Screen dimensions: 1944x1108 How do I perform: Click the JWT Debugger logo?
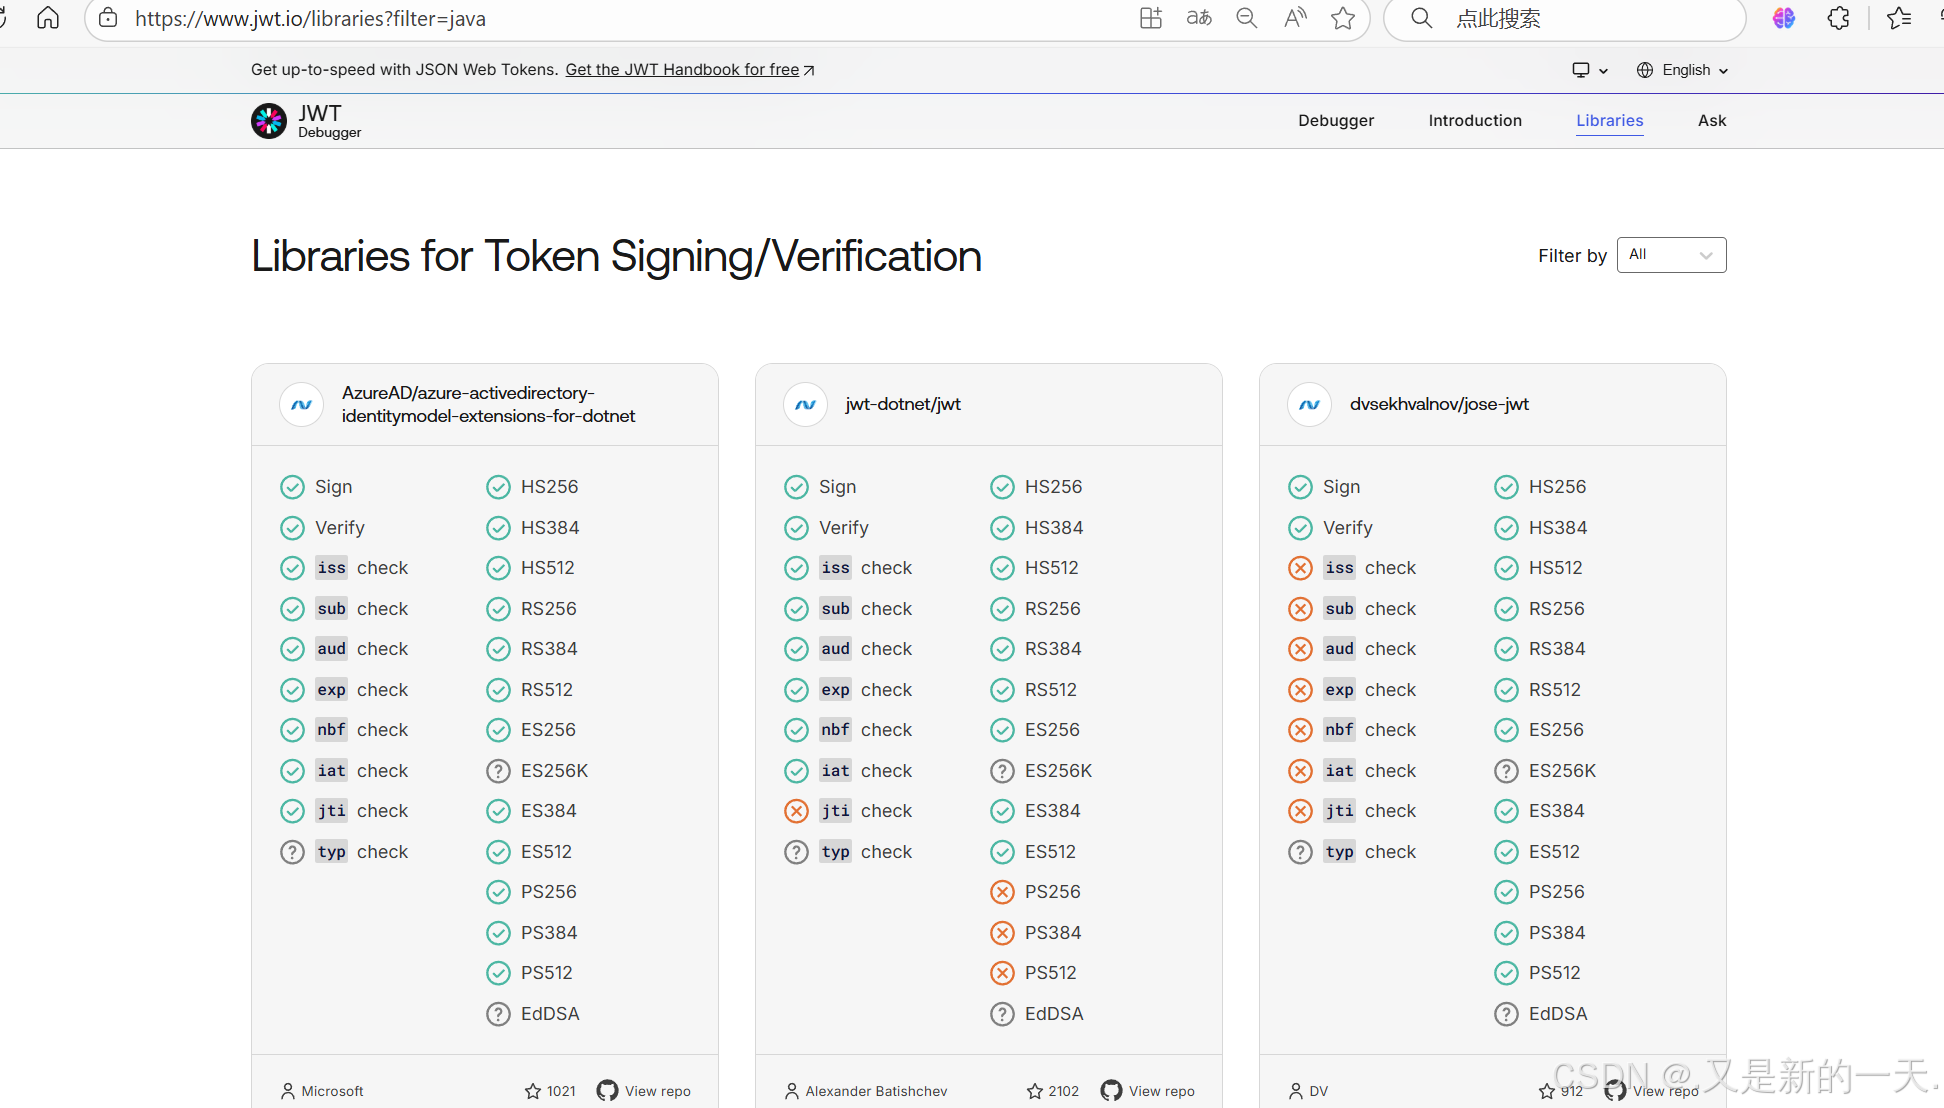pos(306,121)
